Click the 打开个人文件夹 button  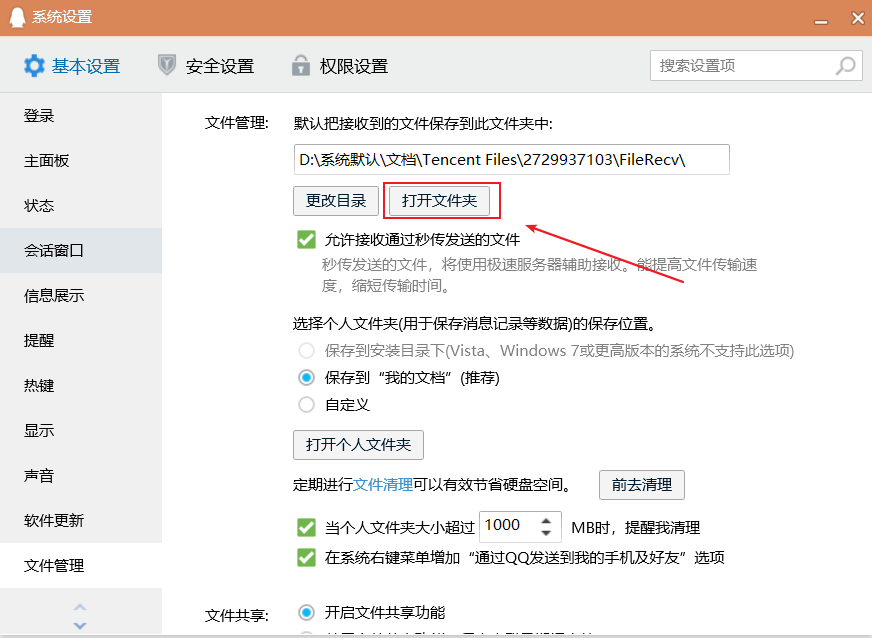(359, 445)
